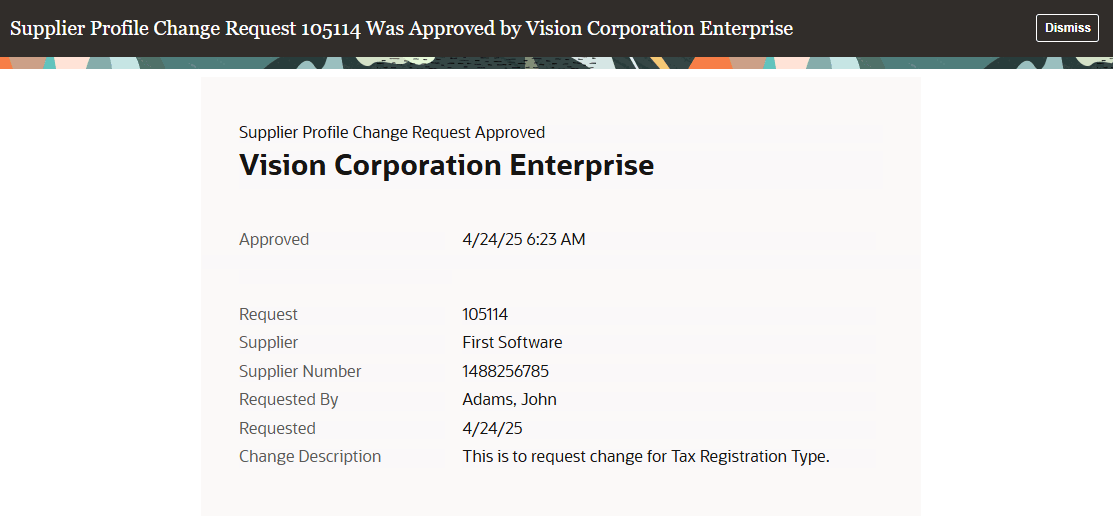Select the supplier name First Software
Screen dimensions: 1113x531
(x=512, y=342)
